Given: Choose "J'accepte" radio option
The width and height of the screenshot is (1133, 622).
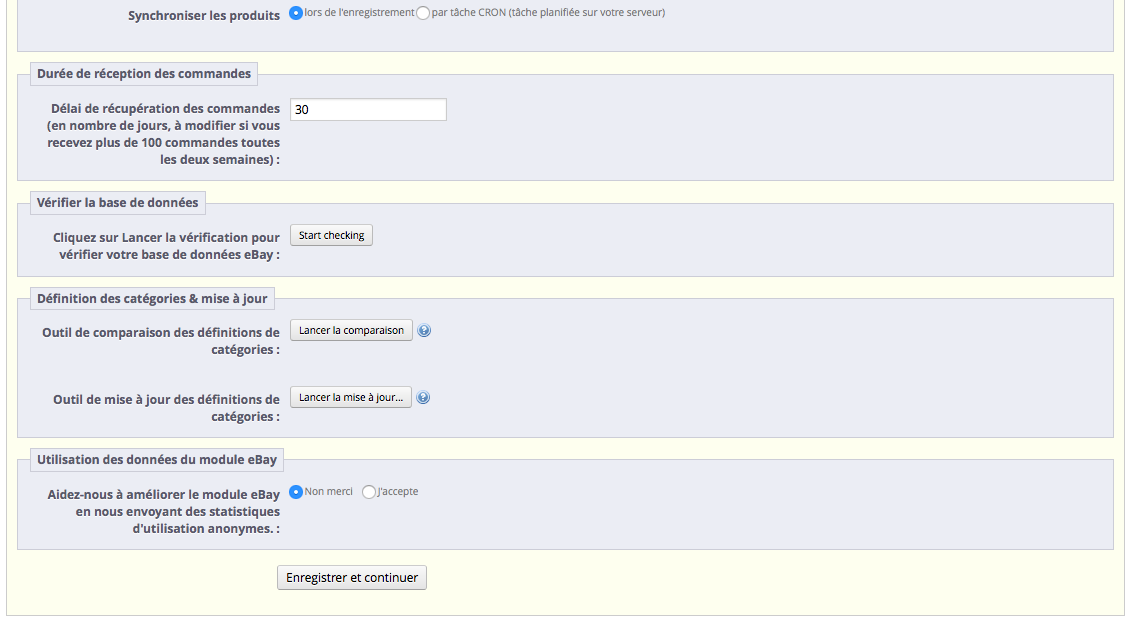Looking at the screenshot, I should click(369, 492).
